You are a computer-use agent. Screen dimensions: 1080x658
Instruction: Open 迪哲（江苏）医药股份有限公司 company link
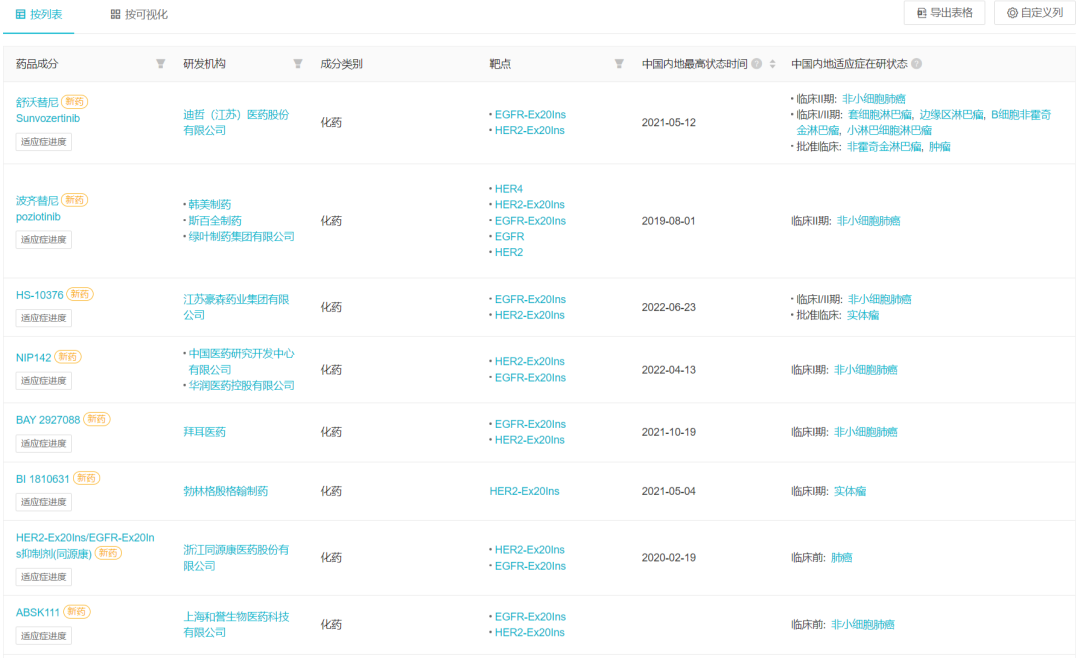point(236,122)
